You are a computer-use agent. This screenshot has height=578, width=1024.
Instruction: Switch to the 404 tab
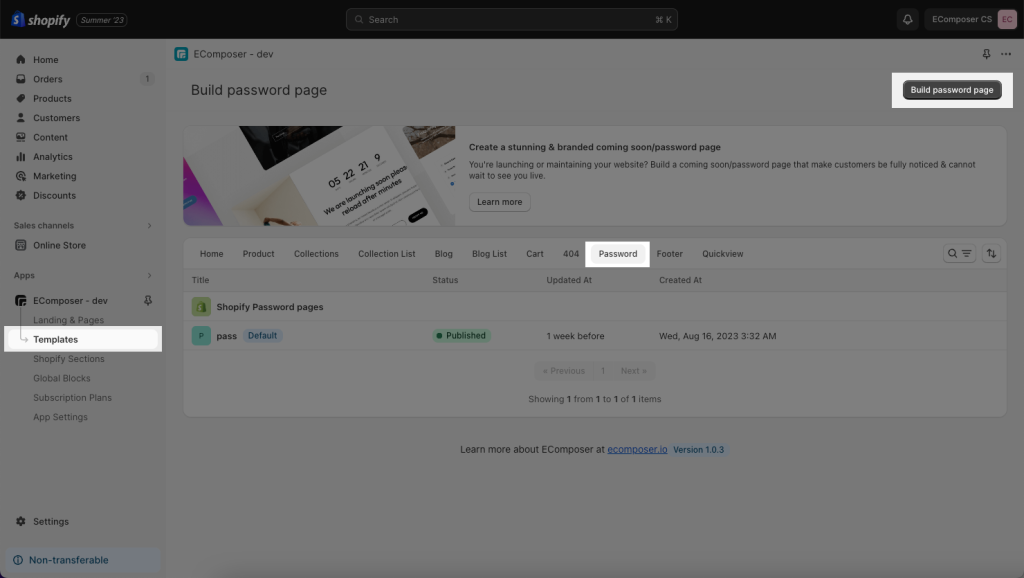click(571, 254)
